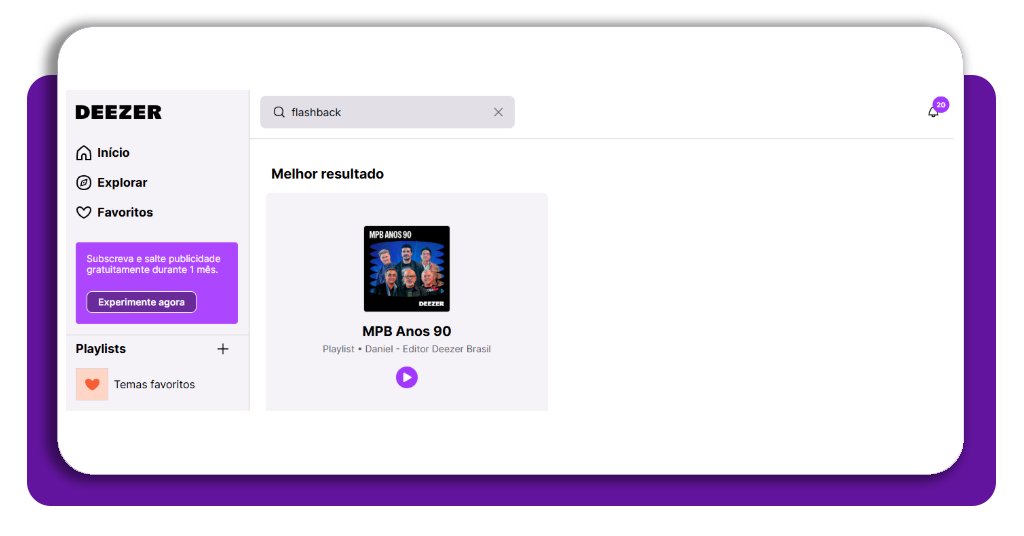Click the Playlists heading
The width and height of the screenshot is (1024, 536).
(101, 349)
